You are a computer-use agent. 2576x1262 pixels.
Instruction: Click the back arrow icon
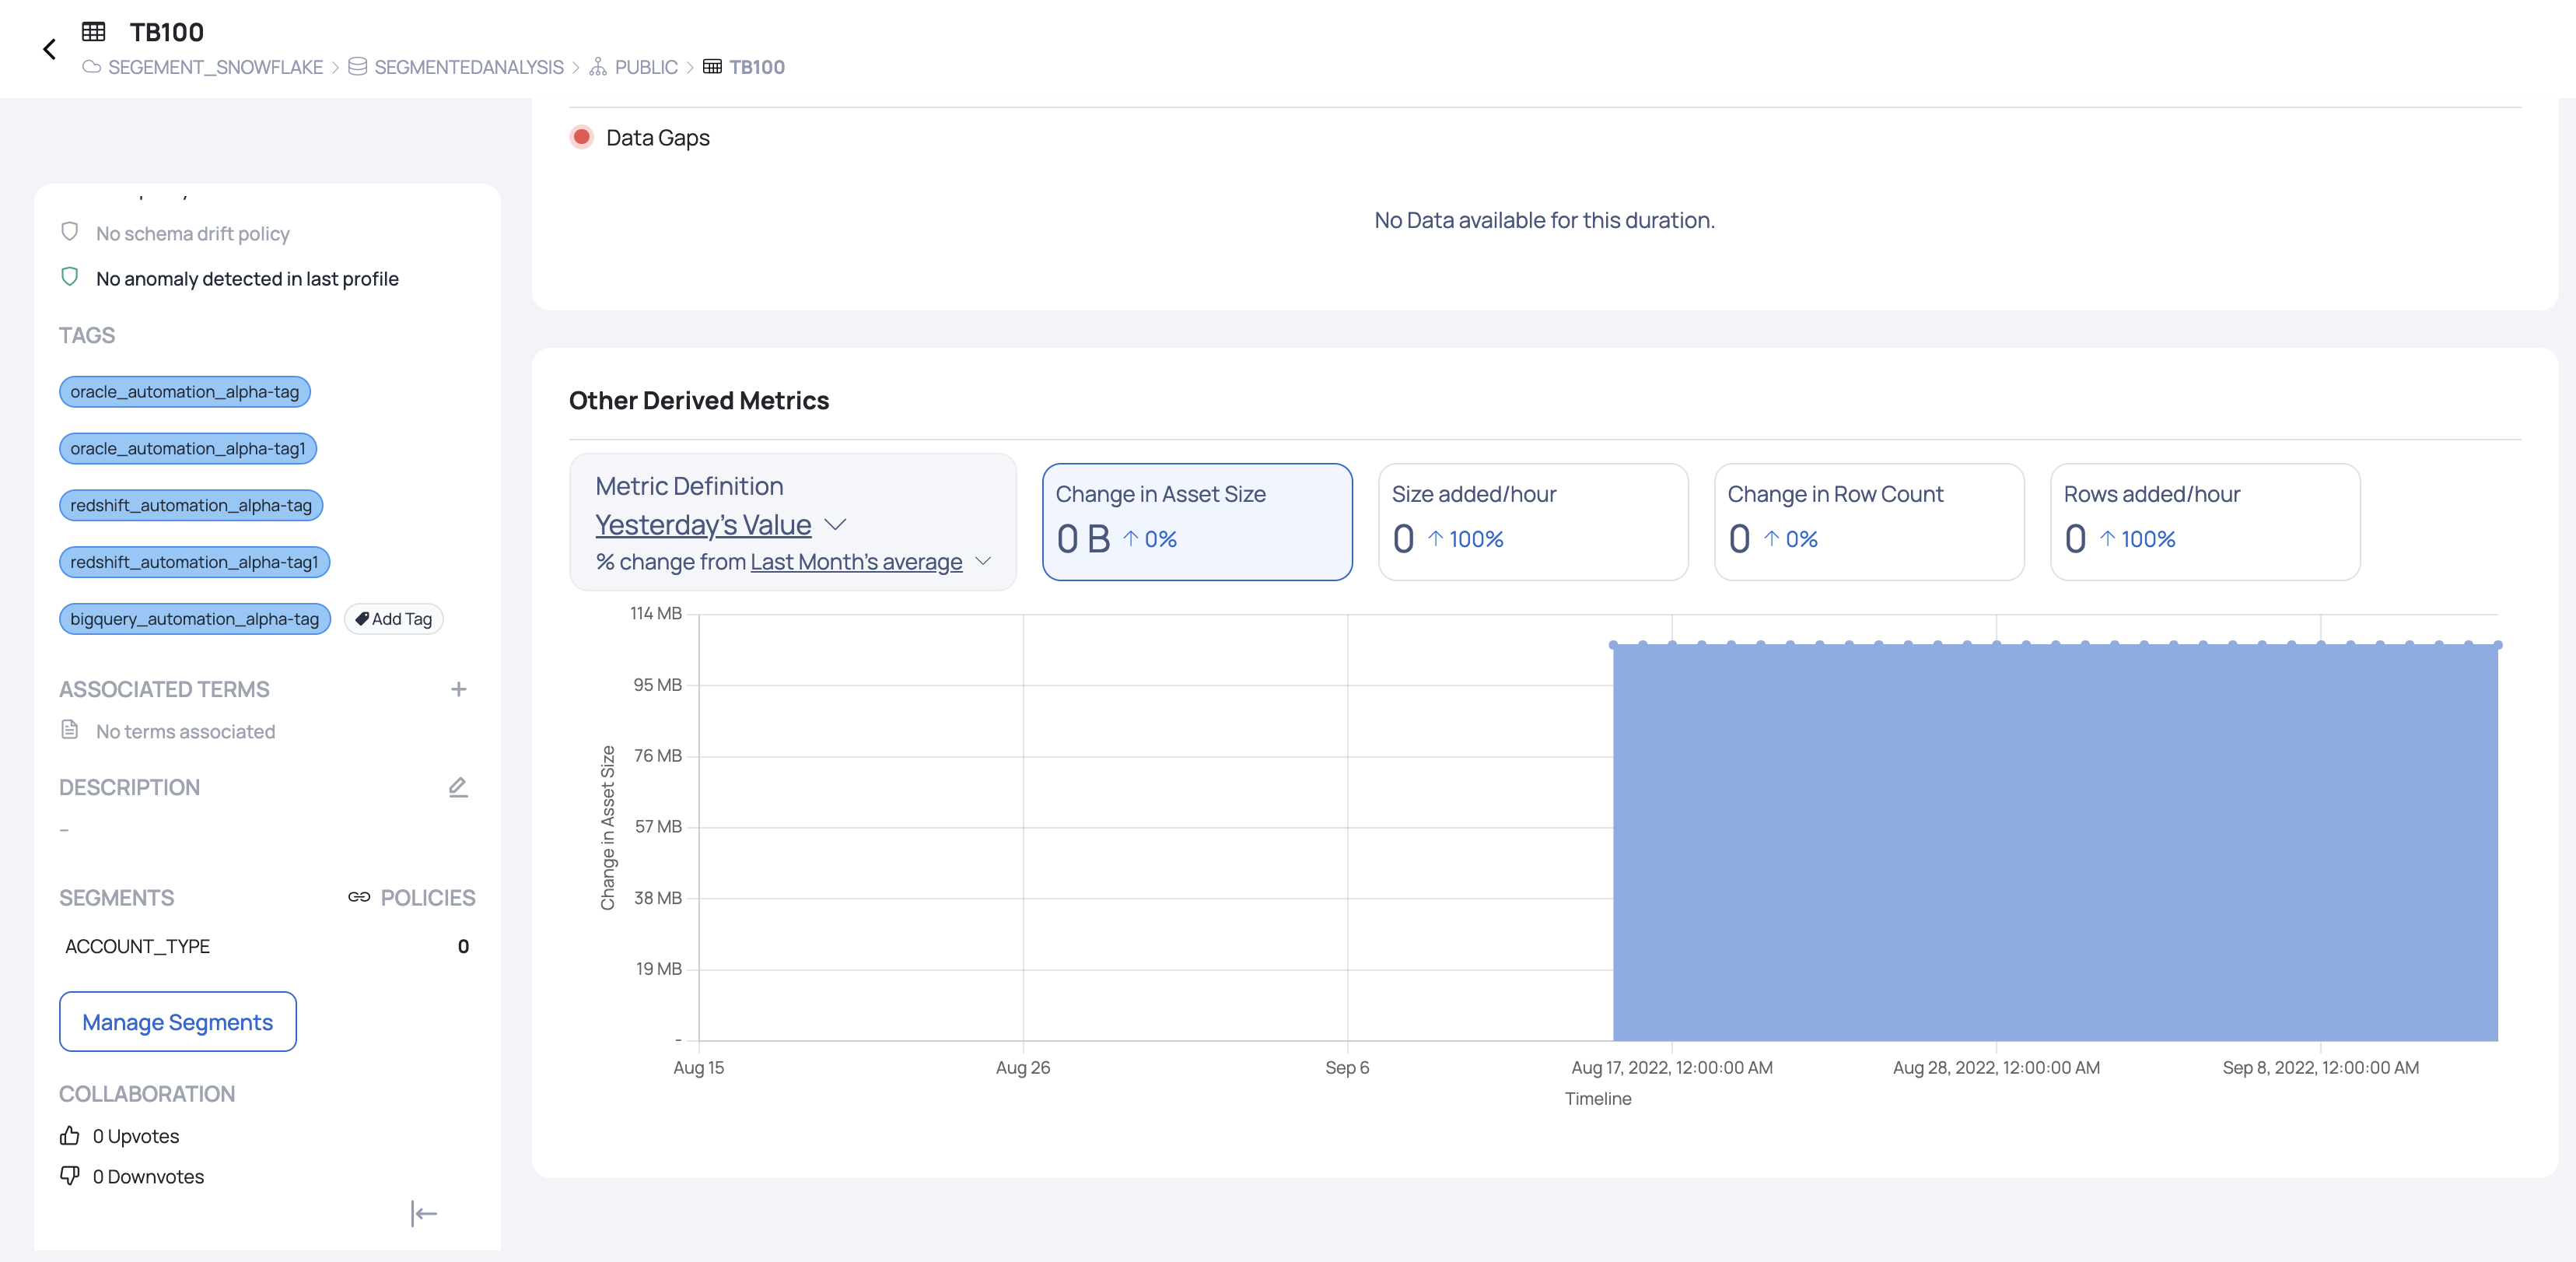(x=49, y=49)
